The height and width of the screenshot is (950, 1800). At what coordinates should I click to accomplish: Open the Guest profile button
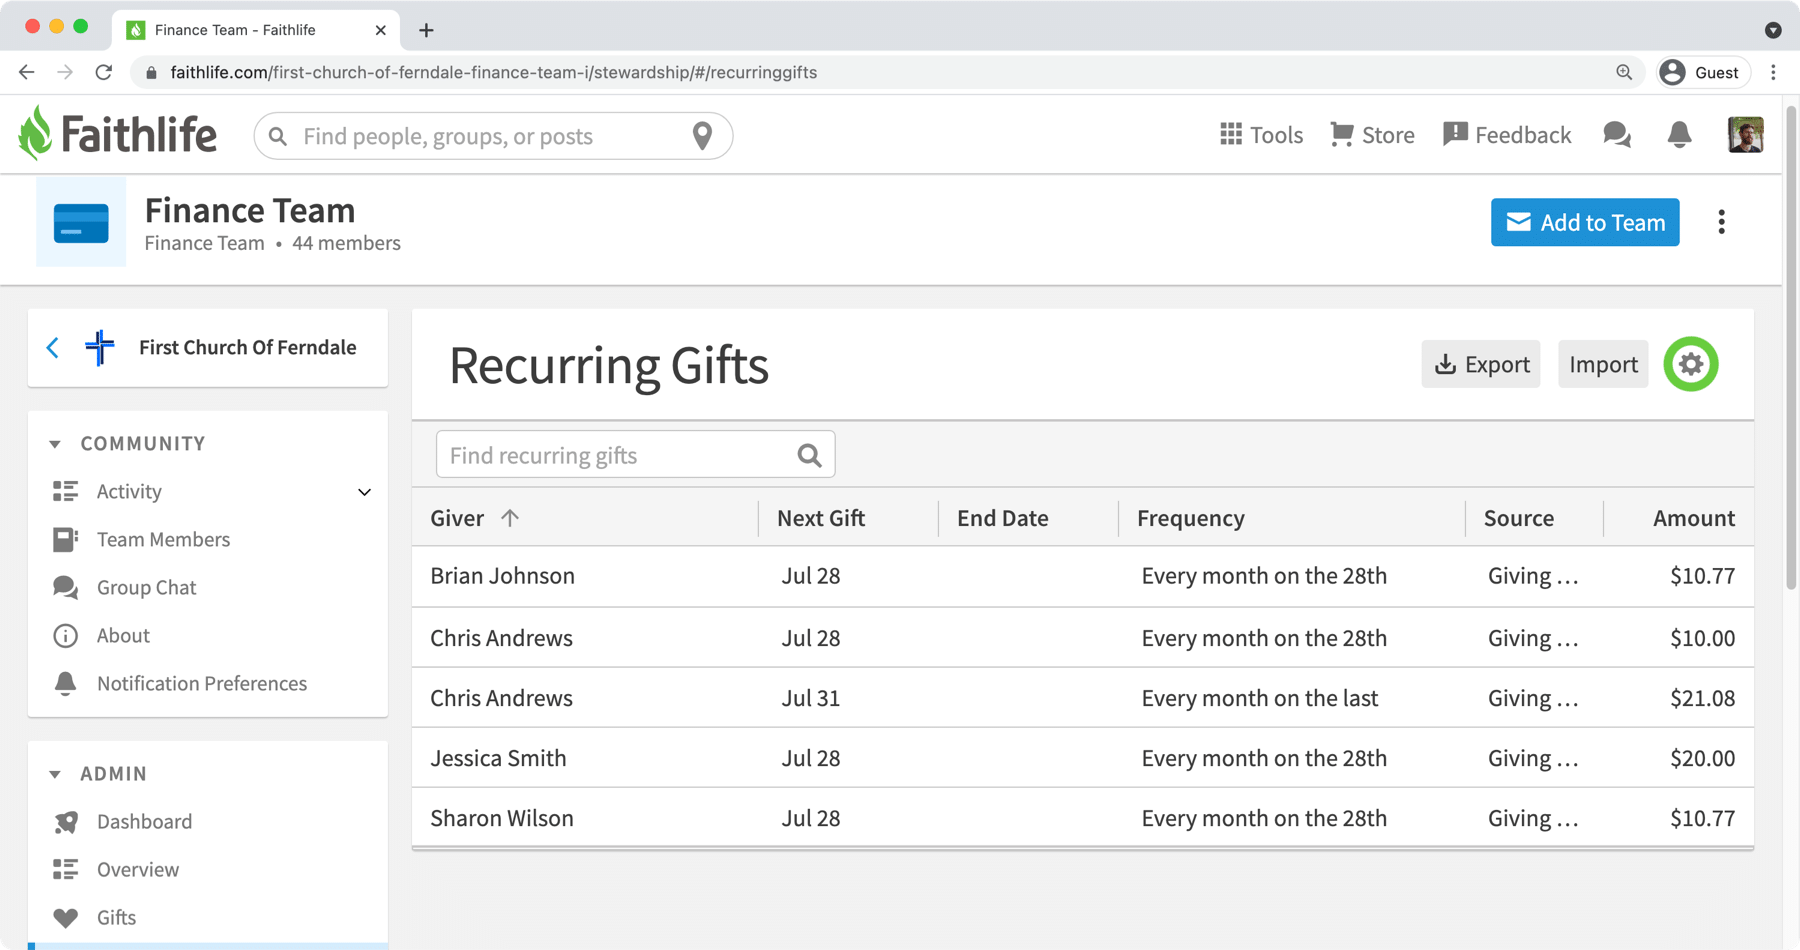pos(1702,72)
